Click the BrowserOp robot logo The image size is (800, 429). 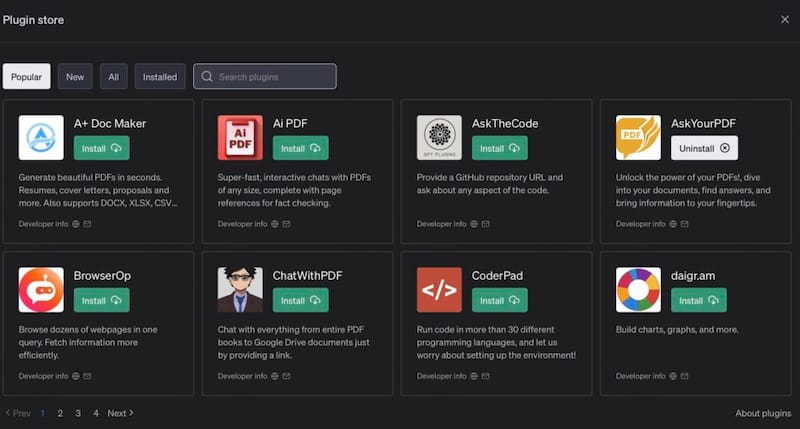(41, 290)
